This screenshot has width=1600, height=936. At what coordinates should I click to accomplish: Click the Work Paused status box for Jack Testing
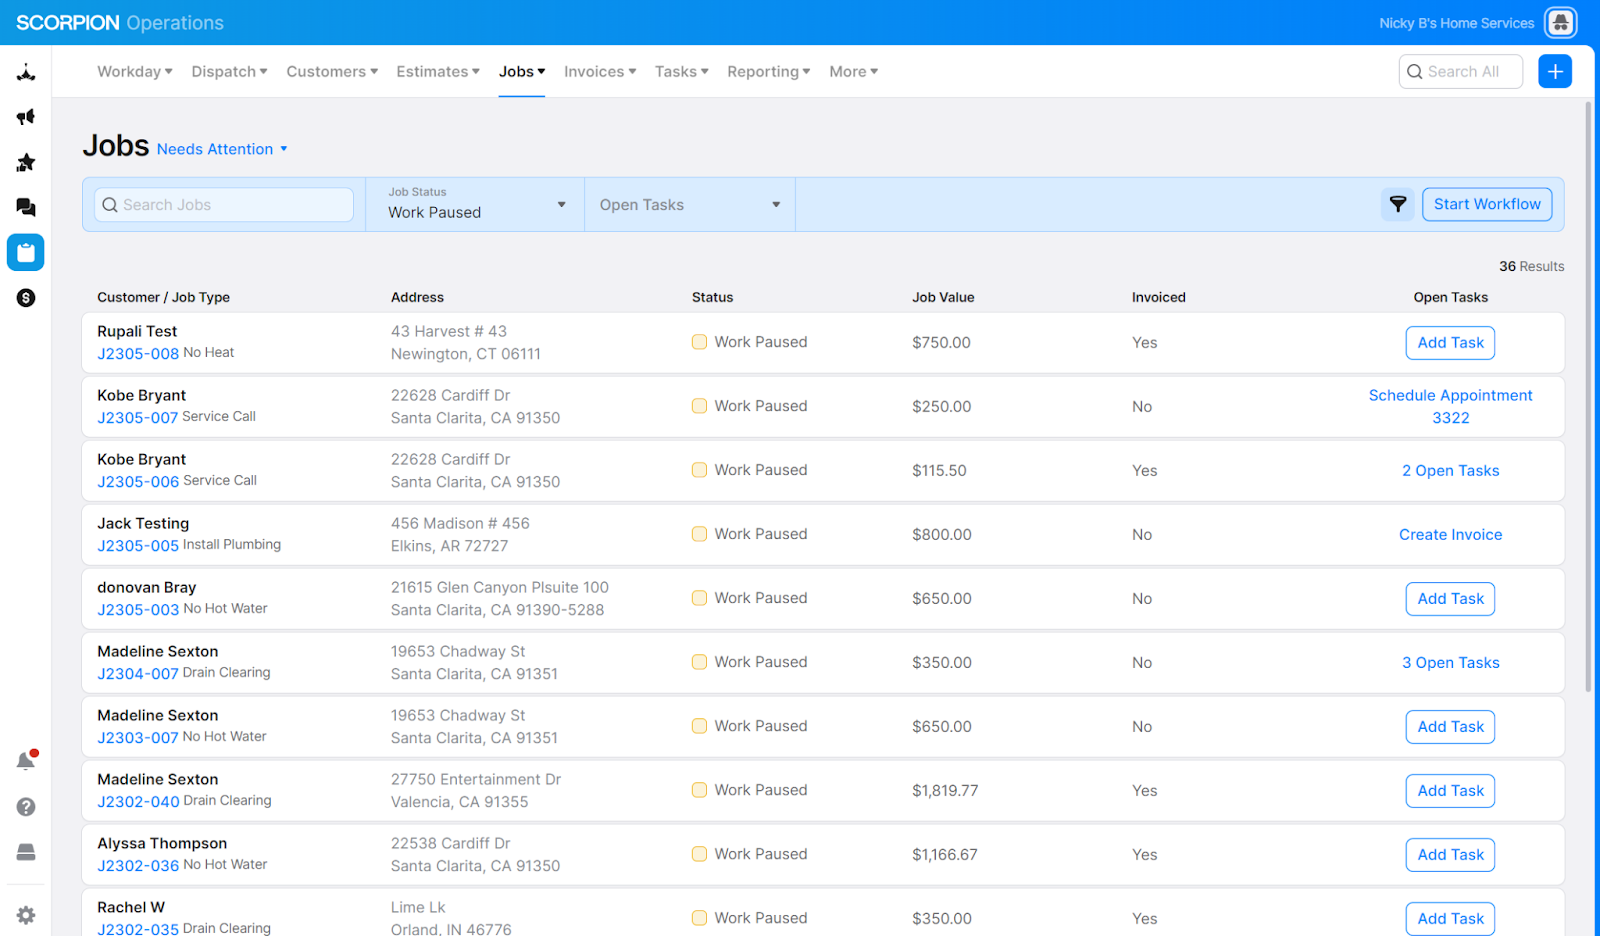point(699,534)
